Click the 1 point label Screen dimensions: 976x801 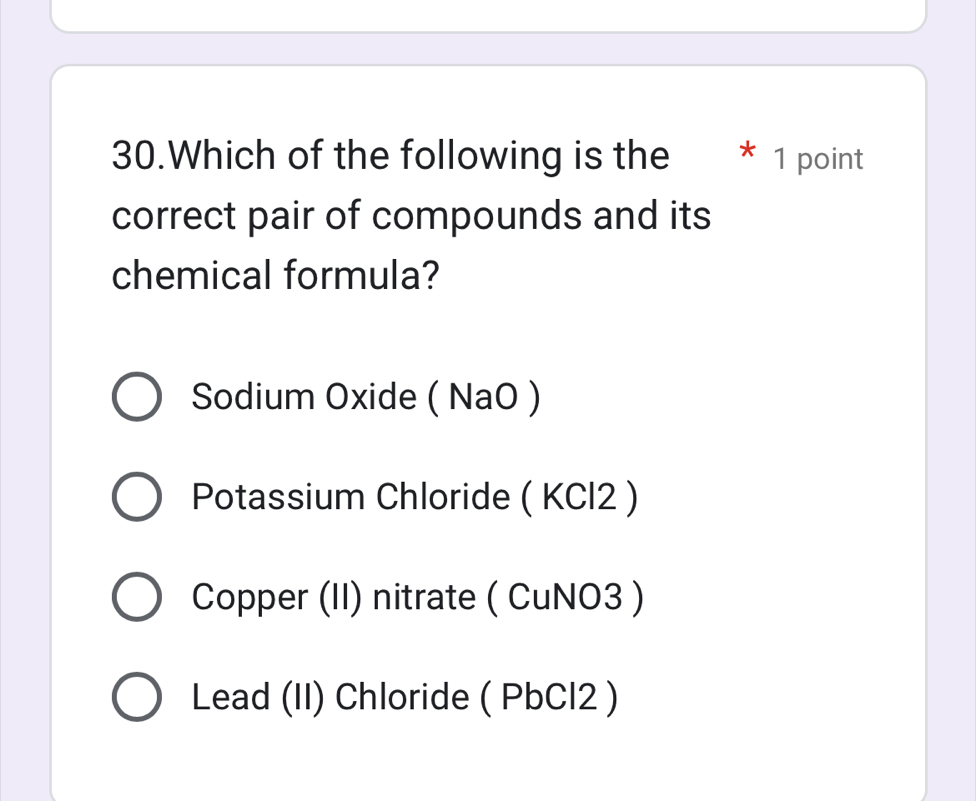[816, 158]
